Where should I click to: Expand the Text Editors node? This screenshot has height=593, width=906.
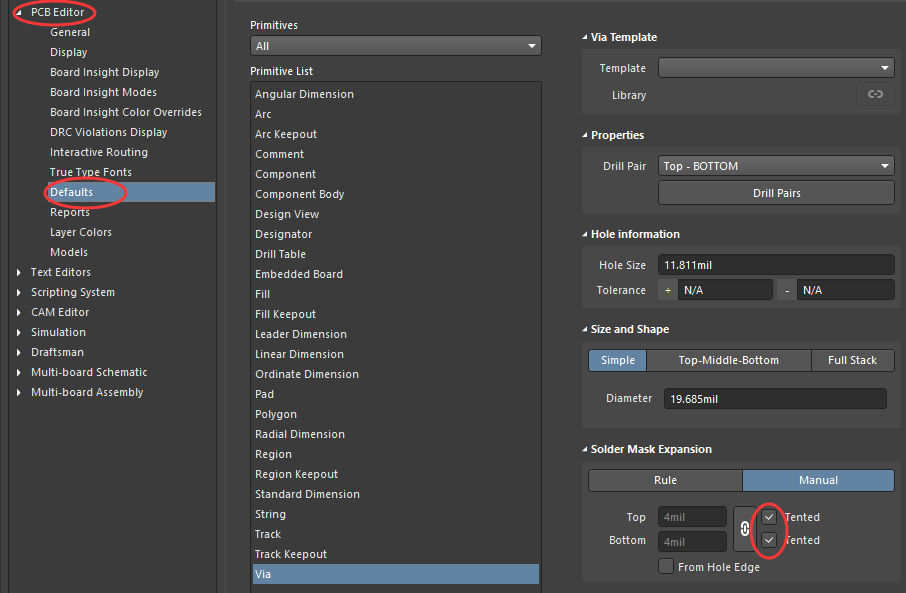click(x=18, y=272)
